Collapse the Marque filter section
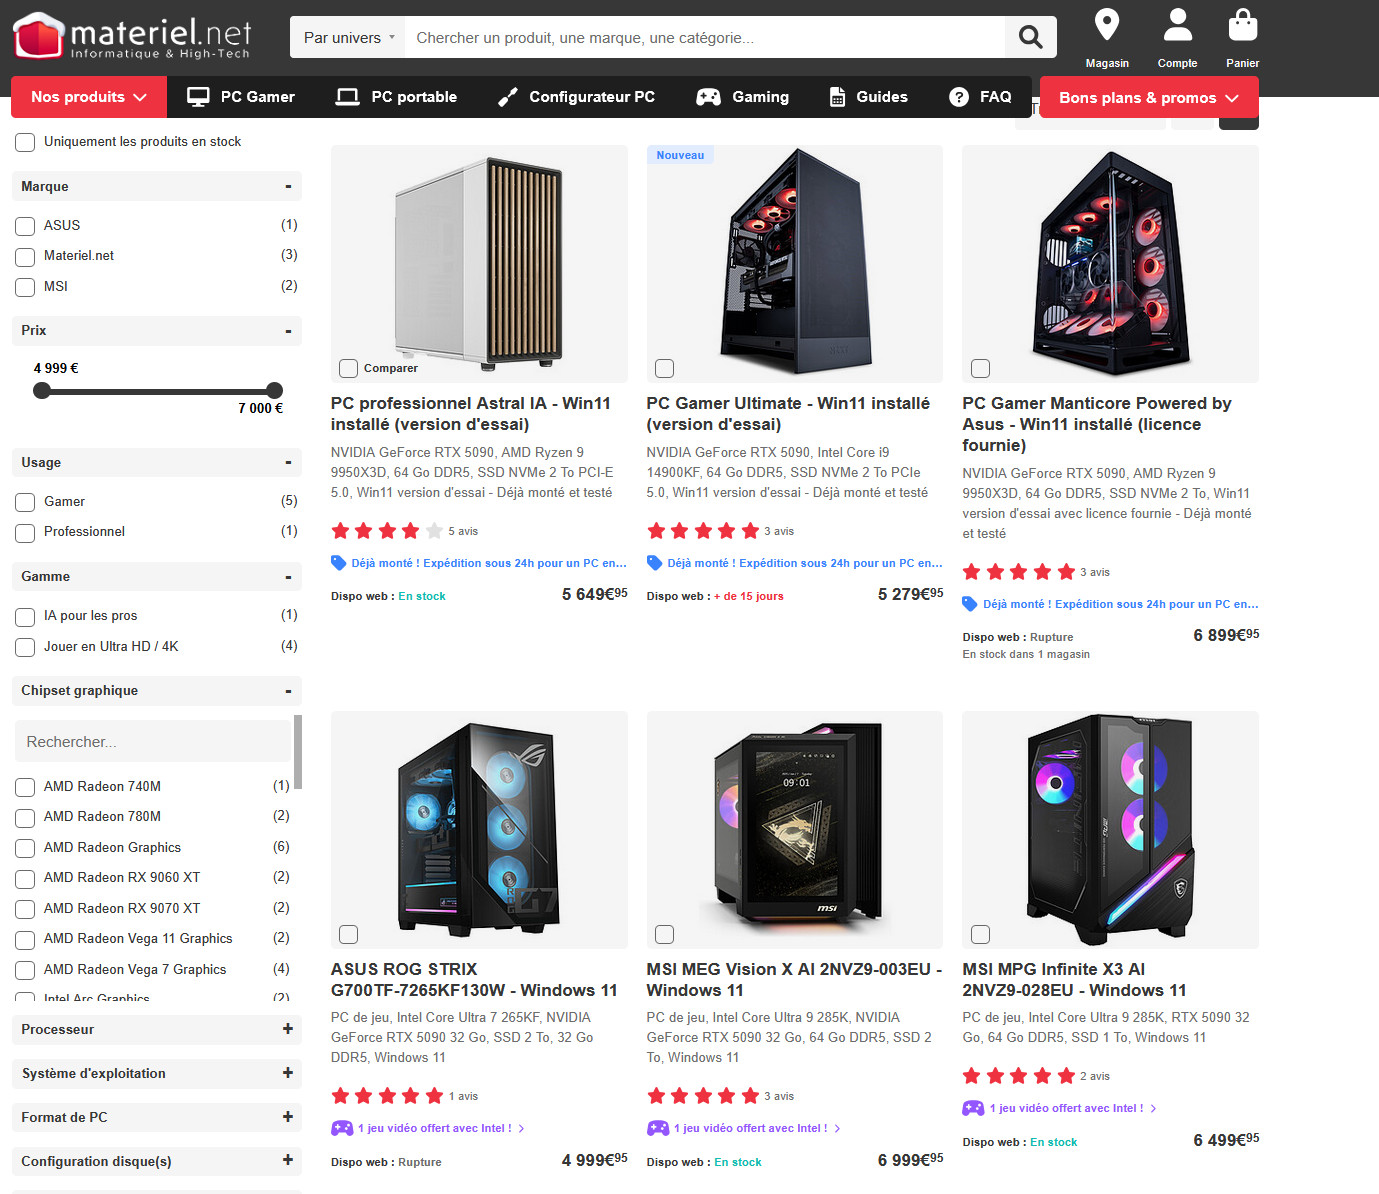The width and height of the screenshot is (1379, 1194). click(x=288, y=187)
